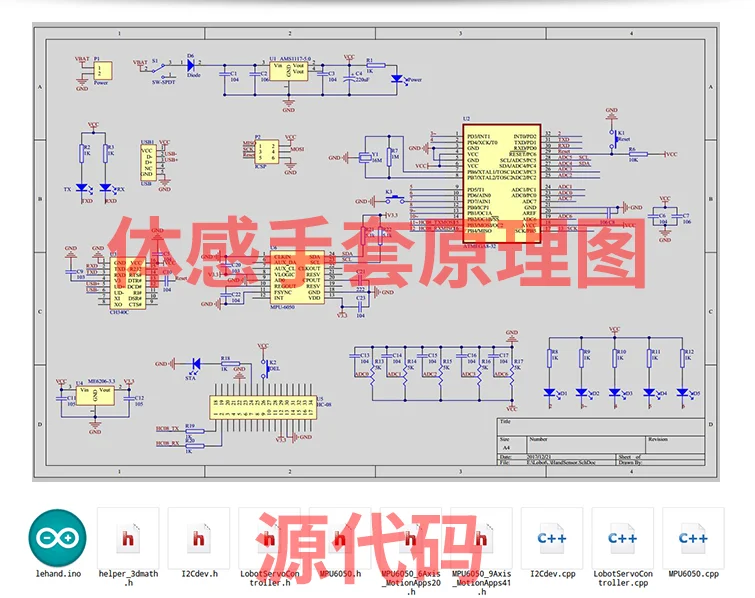This screenshot has width=755, height=598.
Task: Click the MPU-6050 U6 chip symbol
Action: pyautogui.click(x=297, y=277)
